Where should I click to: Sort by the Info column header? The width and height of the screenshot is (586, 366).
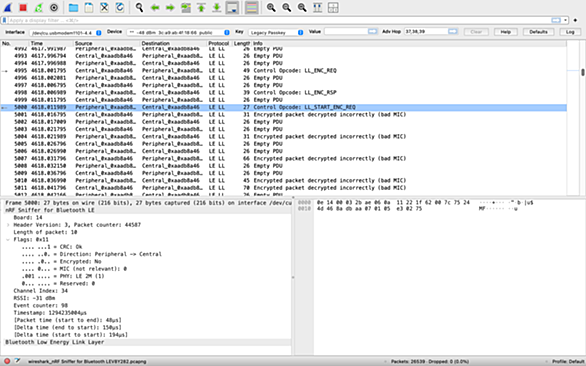[409, 43]
